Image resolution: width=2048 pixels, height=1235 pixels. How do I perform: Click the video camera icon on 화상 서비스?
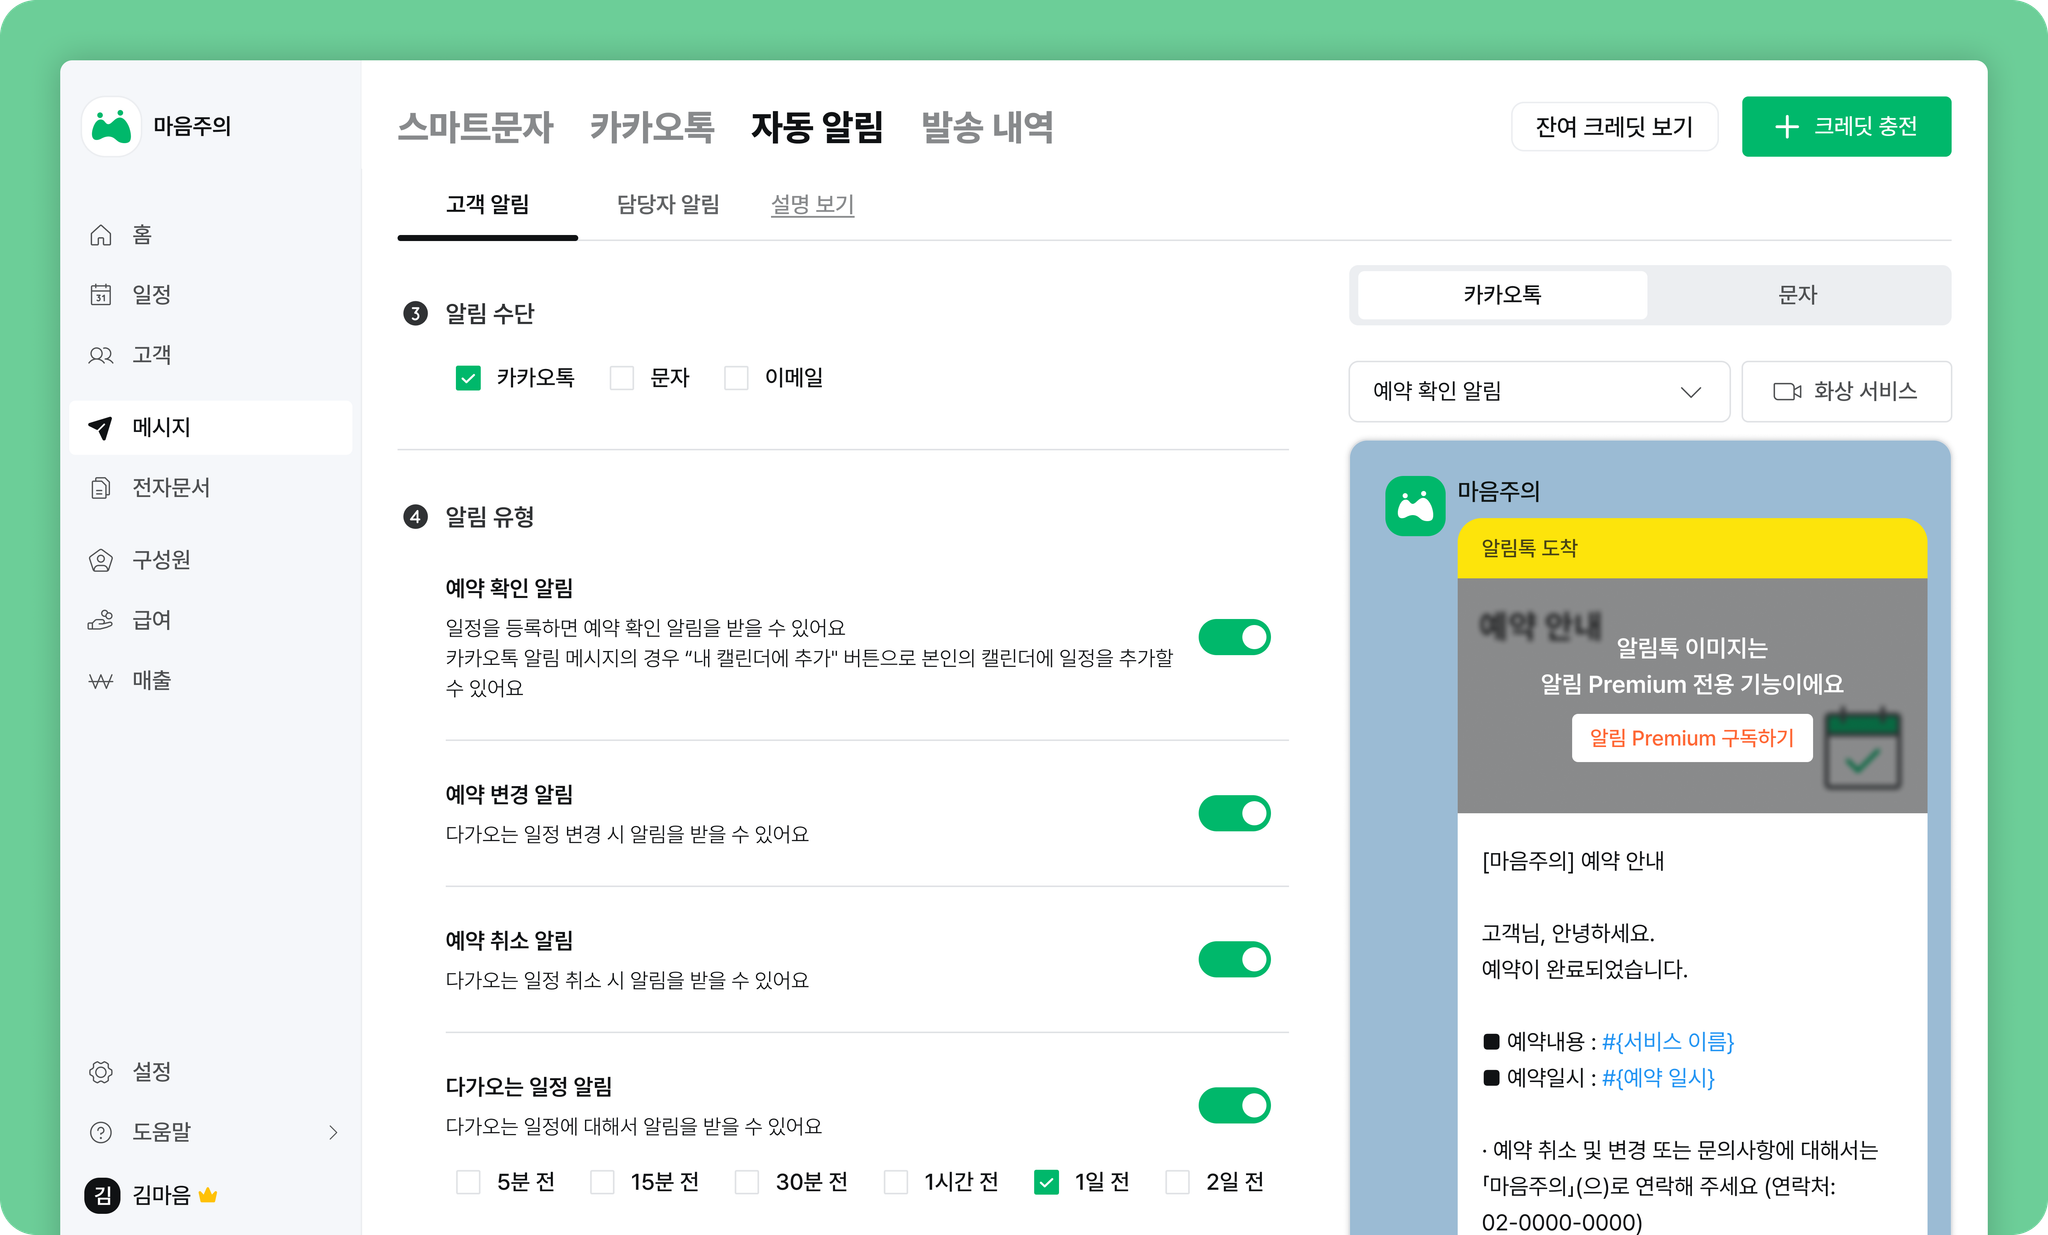click(x=1787, y=391)
